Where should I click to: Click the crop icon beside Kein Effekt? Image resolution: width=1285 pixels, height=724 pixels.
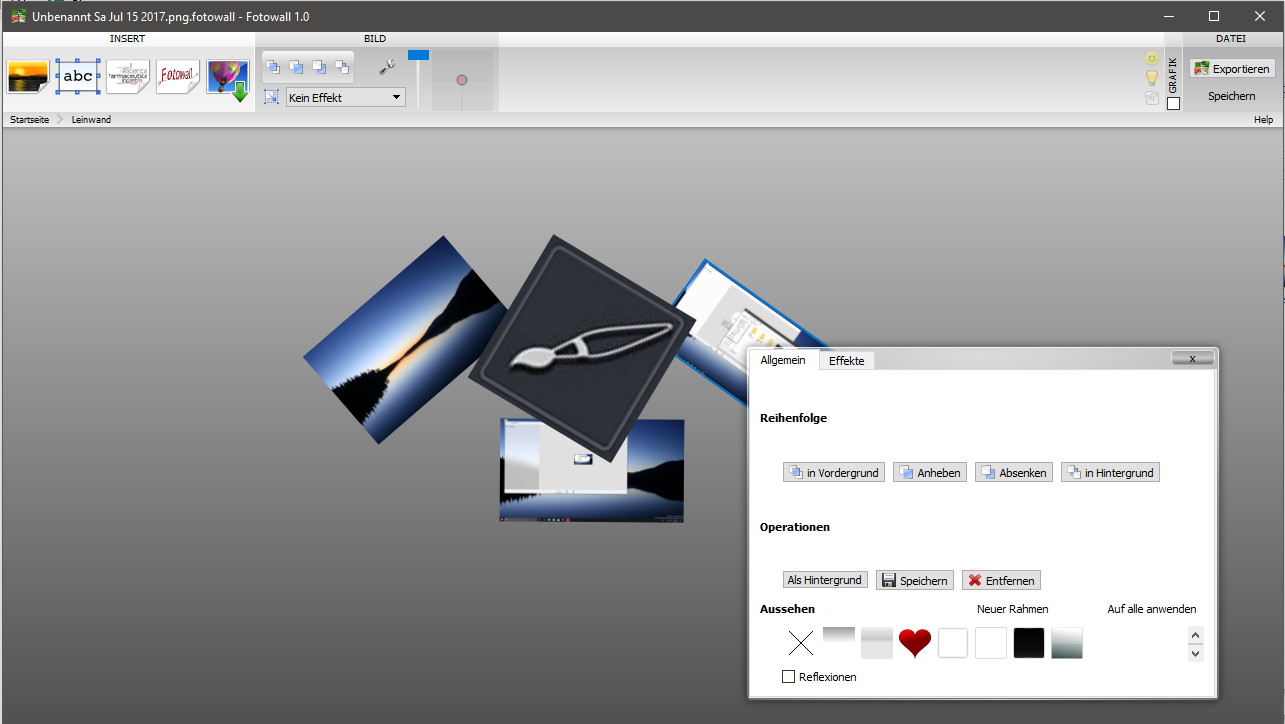[x=271, y=97]
